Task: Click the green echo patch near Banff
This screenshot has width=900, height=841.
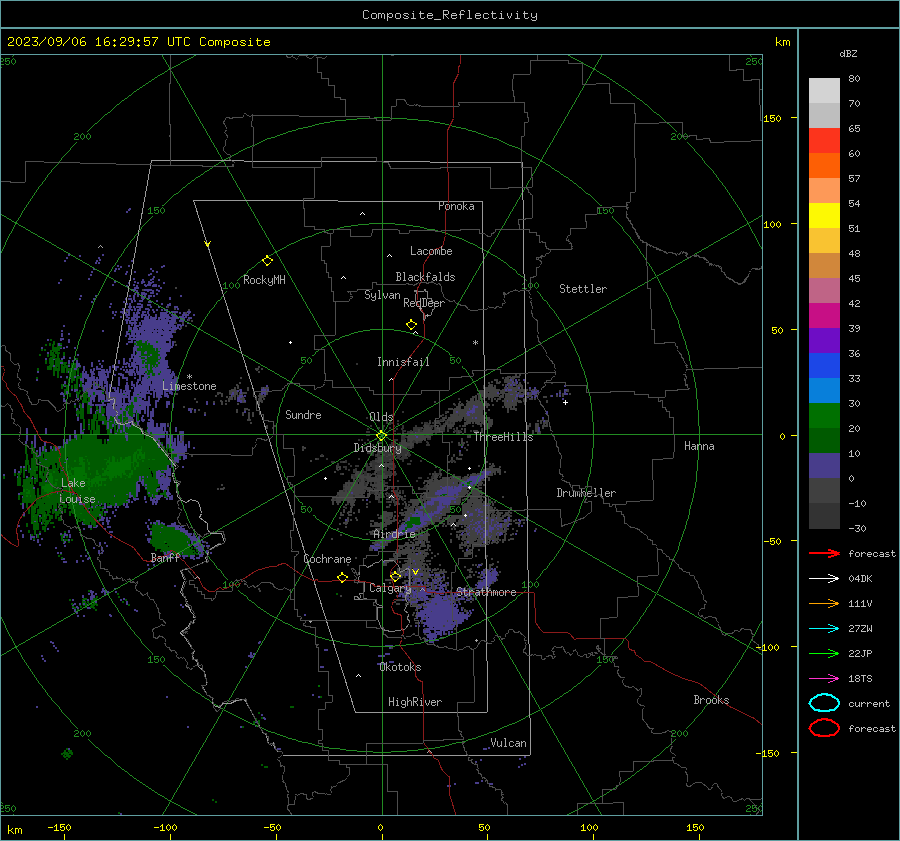Action: coord(172,540)
